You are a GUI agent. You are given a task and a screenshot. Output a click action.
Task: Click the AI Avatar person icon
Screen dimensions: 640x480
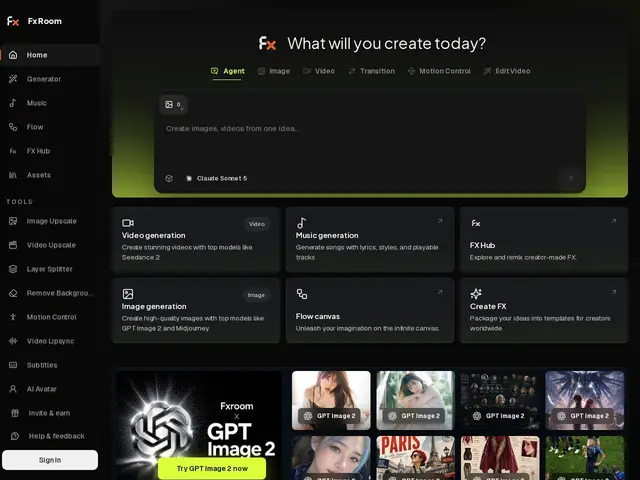(13, 389)
